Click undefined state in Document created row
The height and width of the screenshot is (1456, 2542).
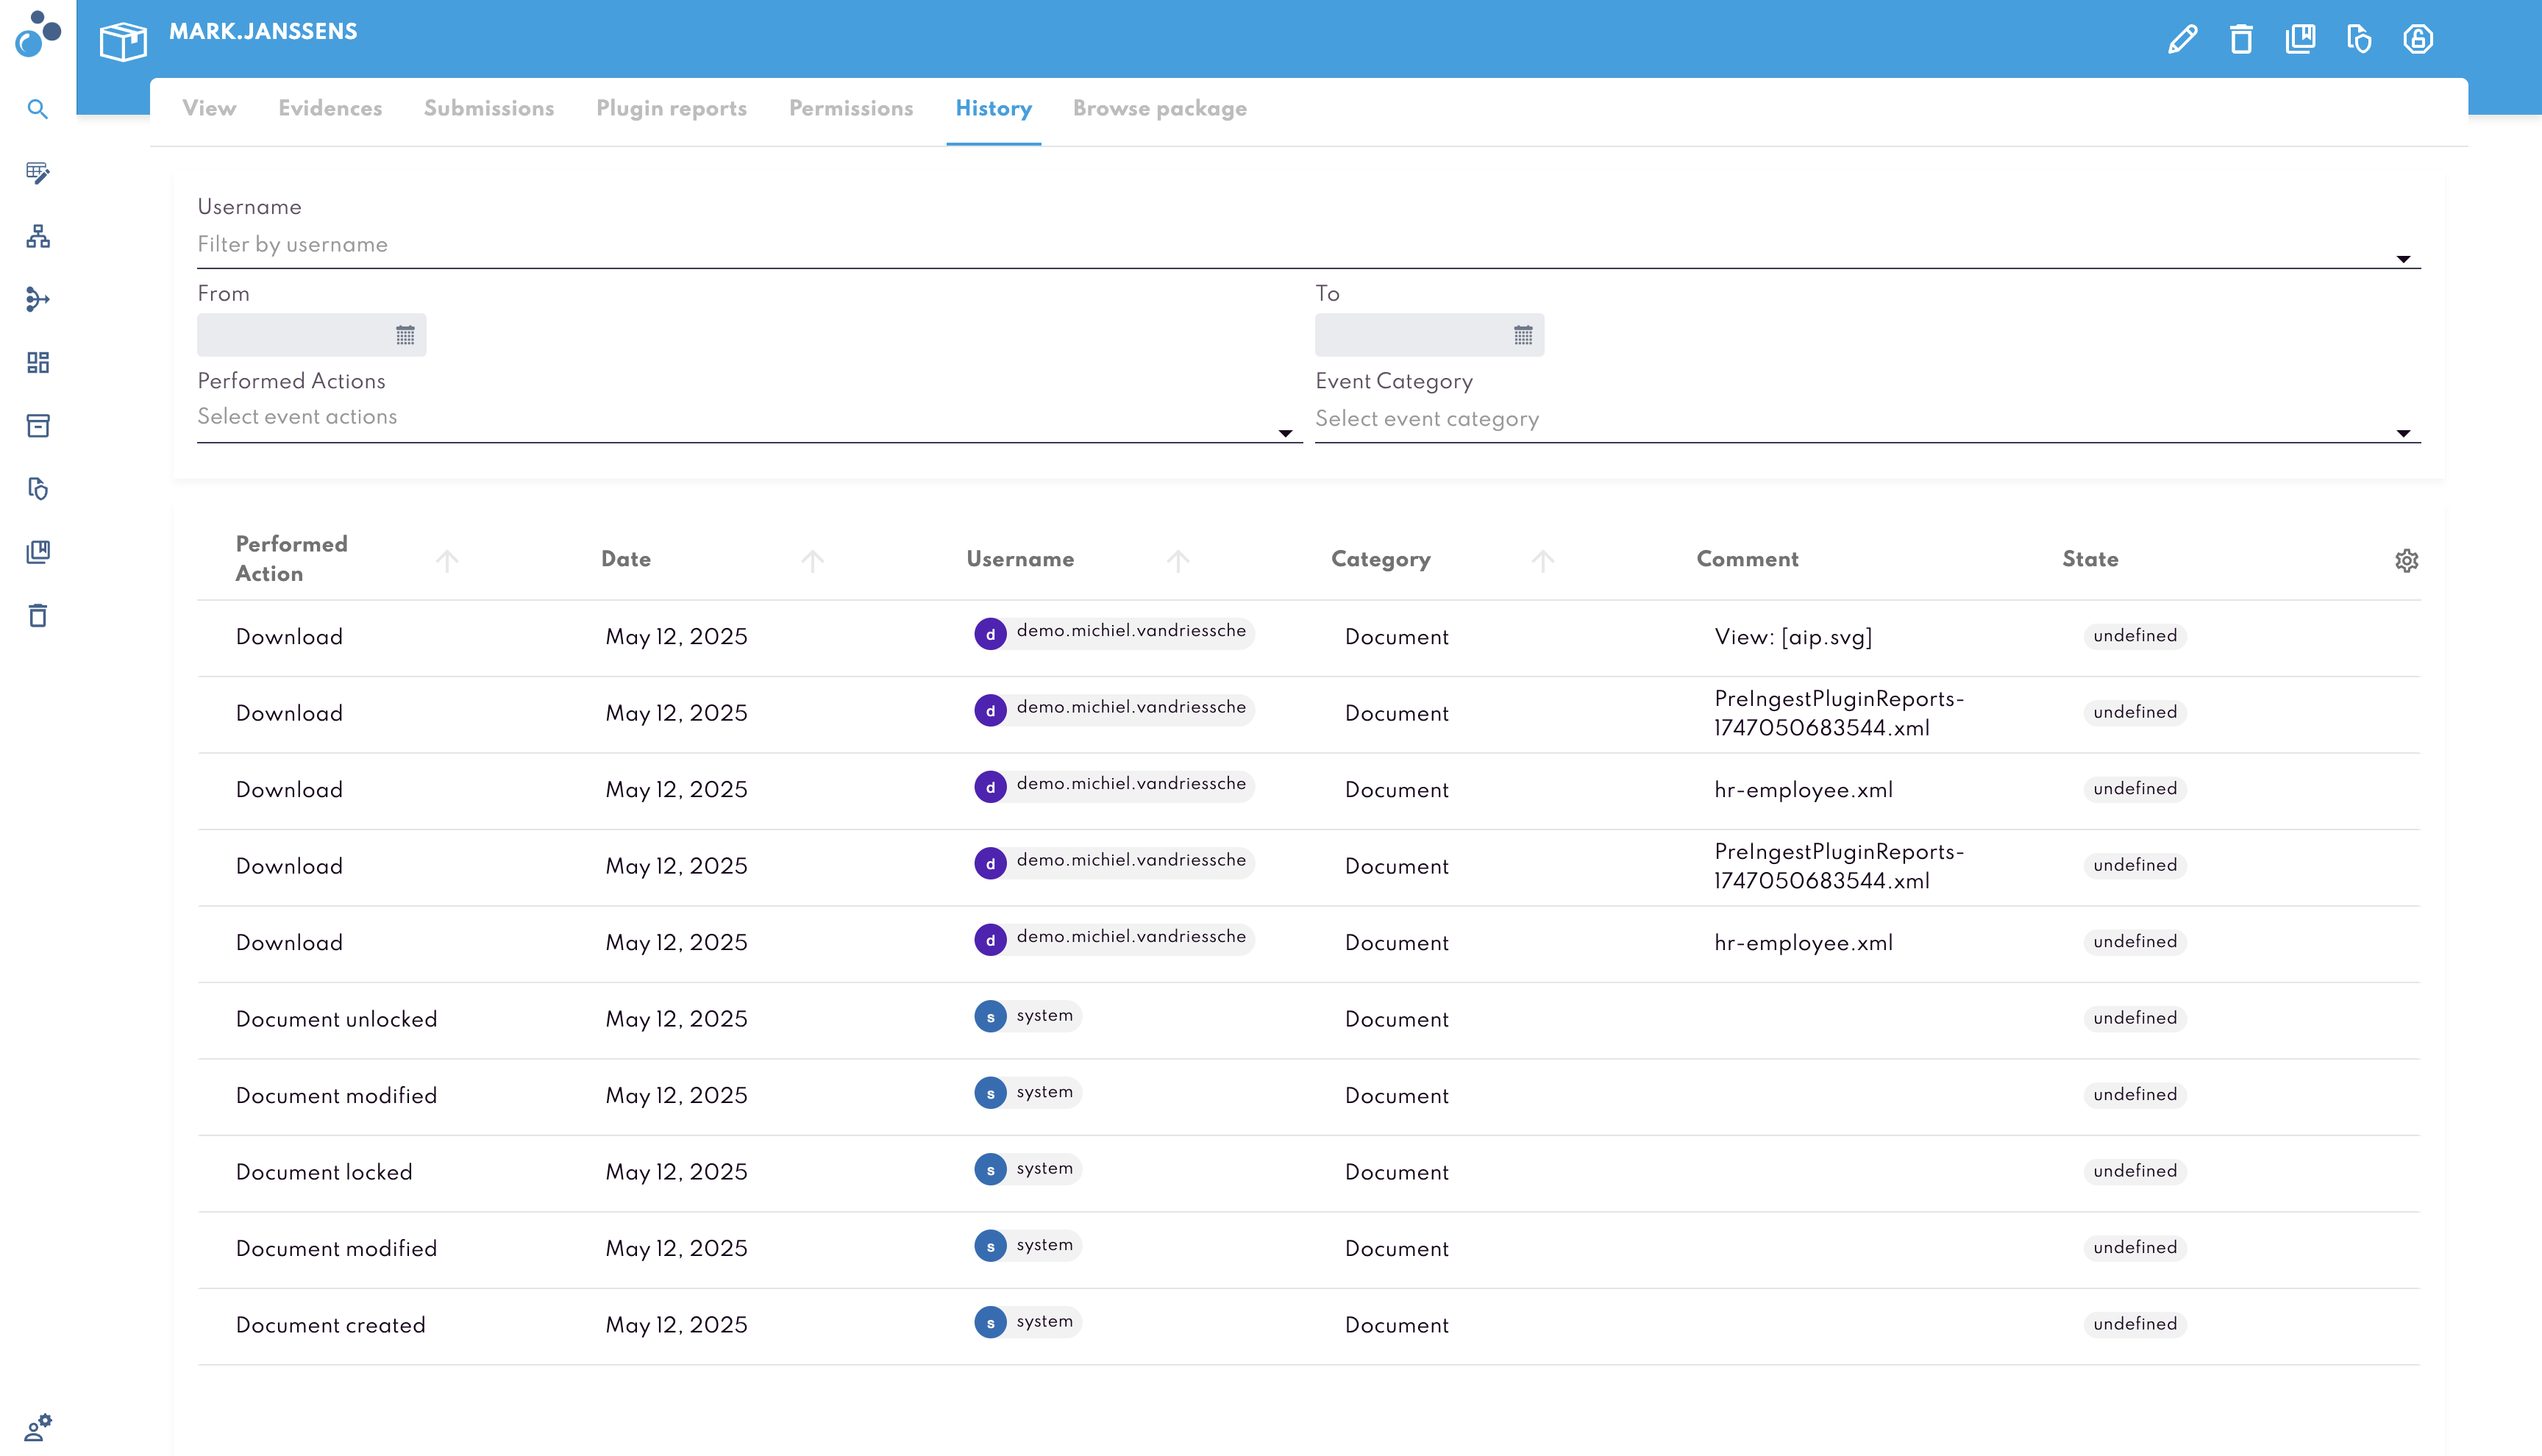click(x=2135, y=1324)
